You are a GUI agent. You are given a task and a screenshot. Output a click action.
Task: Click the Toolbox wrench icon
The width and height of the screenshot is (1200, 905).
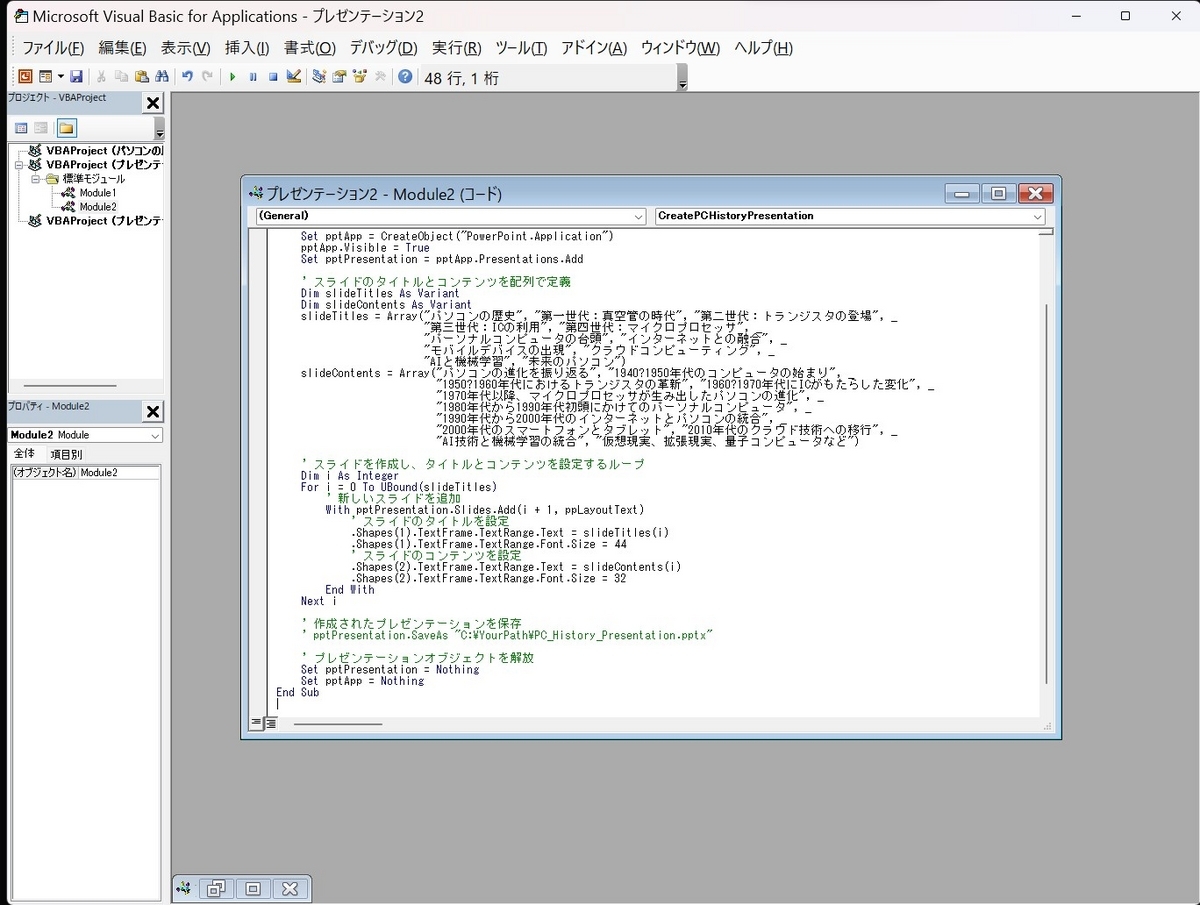tap(380, 76)
